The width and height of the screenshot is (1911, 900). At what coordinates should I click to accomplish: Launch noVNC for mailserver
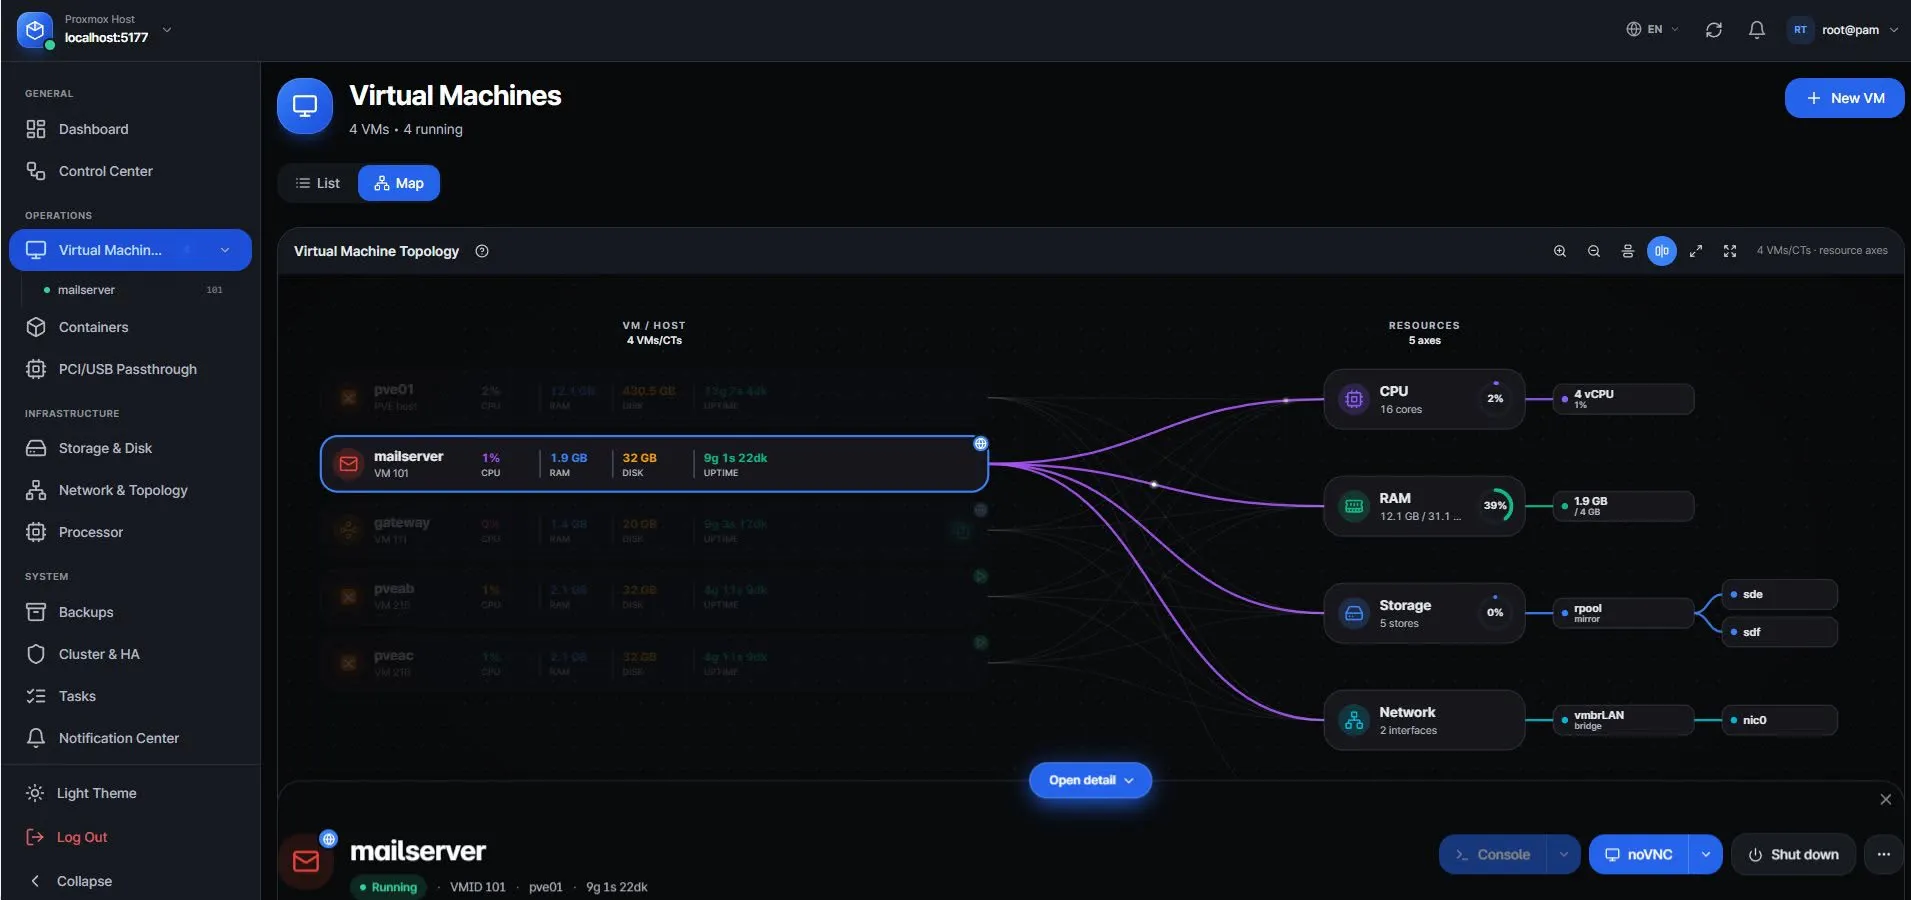click(1639, 855)
